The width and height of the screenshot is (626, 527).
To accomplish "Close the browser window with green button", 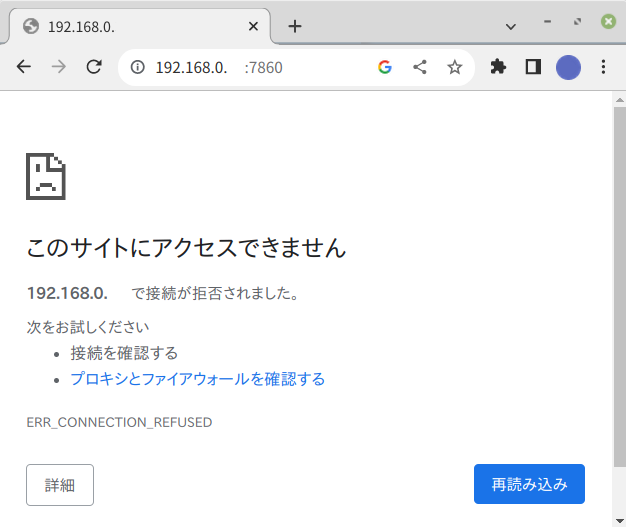I will click(608, 21).
